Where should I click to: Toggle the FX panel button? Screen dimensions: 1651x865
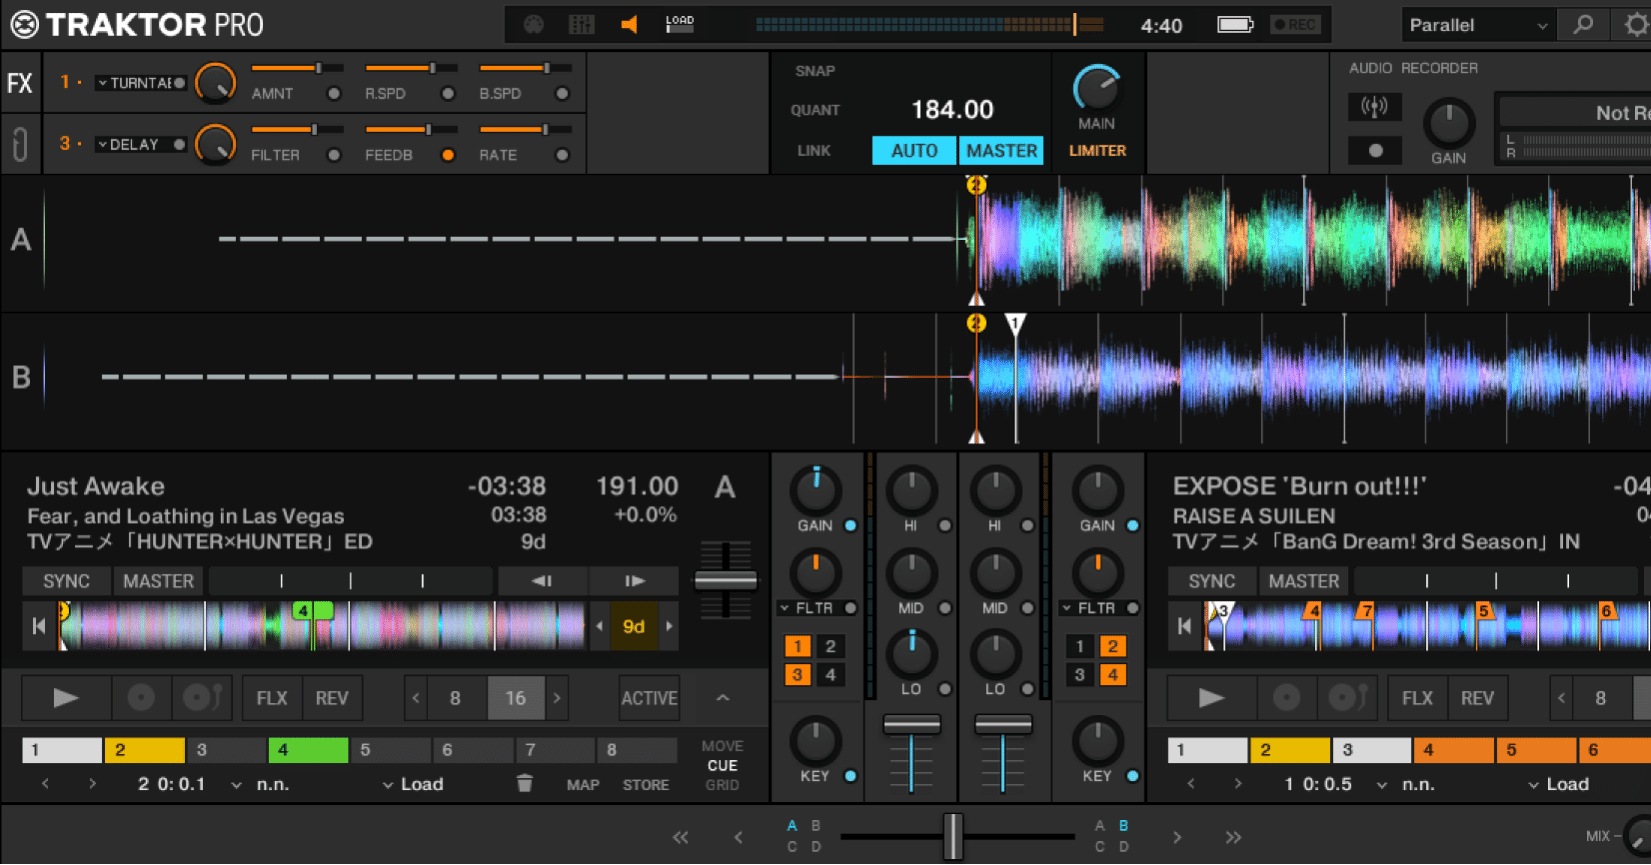(x=20, y=83)
